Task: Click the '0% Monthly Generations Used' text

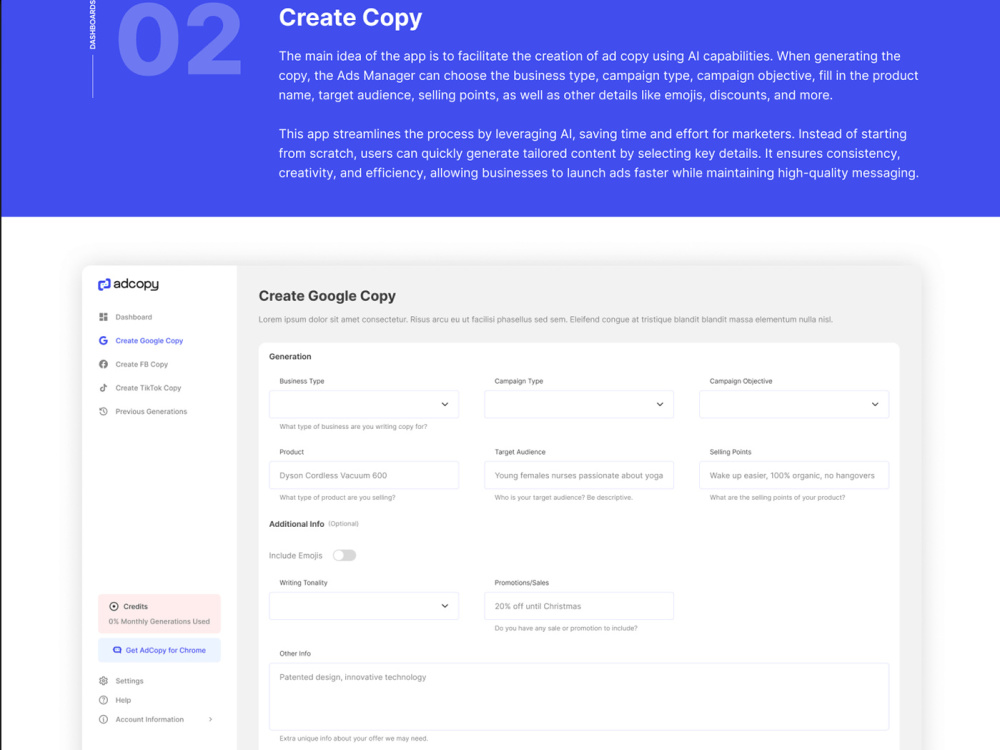Action: 159,622
